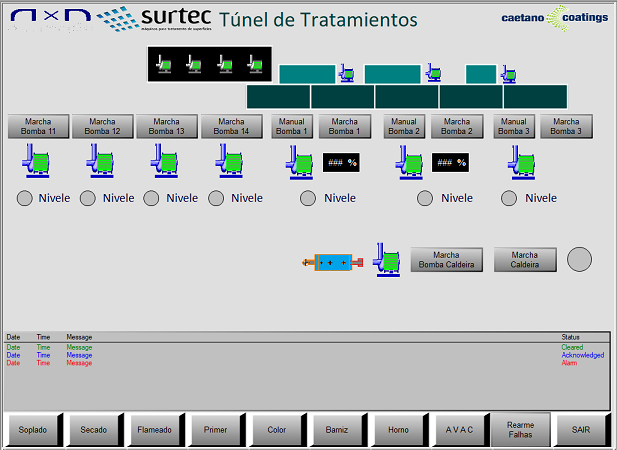617x450 pixels.
Task: Switch to the Horno screen
Action: click(398, 430)
